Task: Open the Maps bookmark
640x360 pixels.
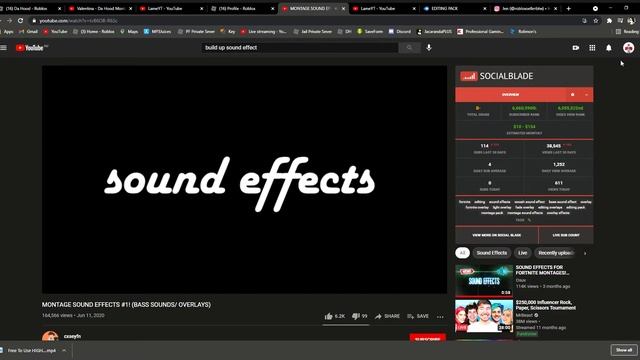Action: click(129, 31)
